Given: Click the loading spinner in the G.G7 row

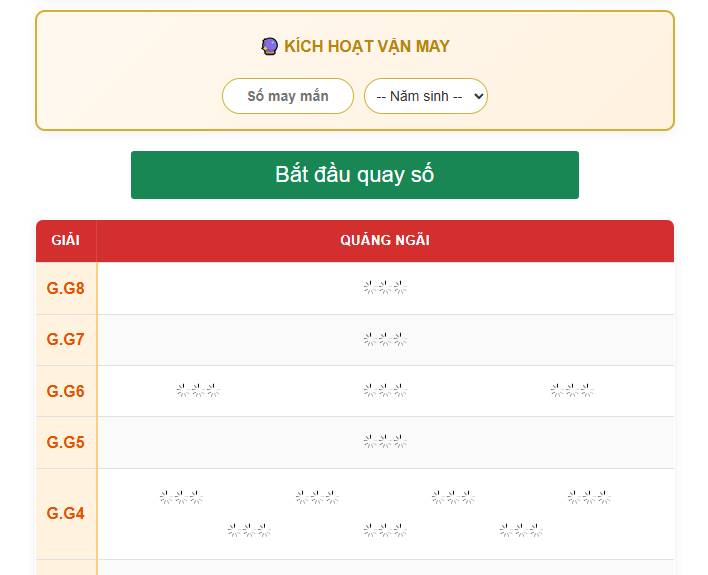Looking at the screenshot, I should tap(385, 339).
